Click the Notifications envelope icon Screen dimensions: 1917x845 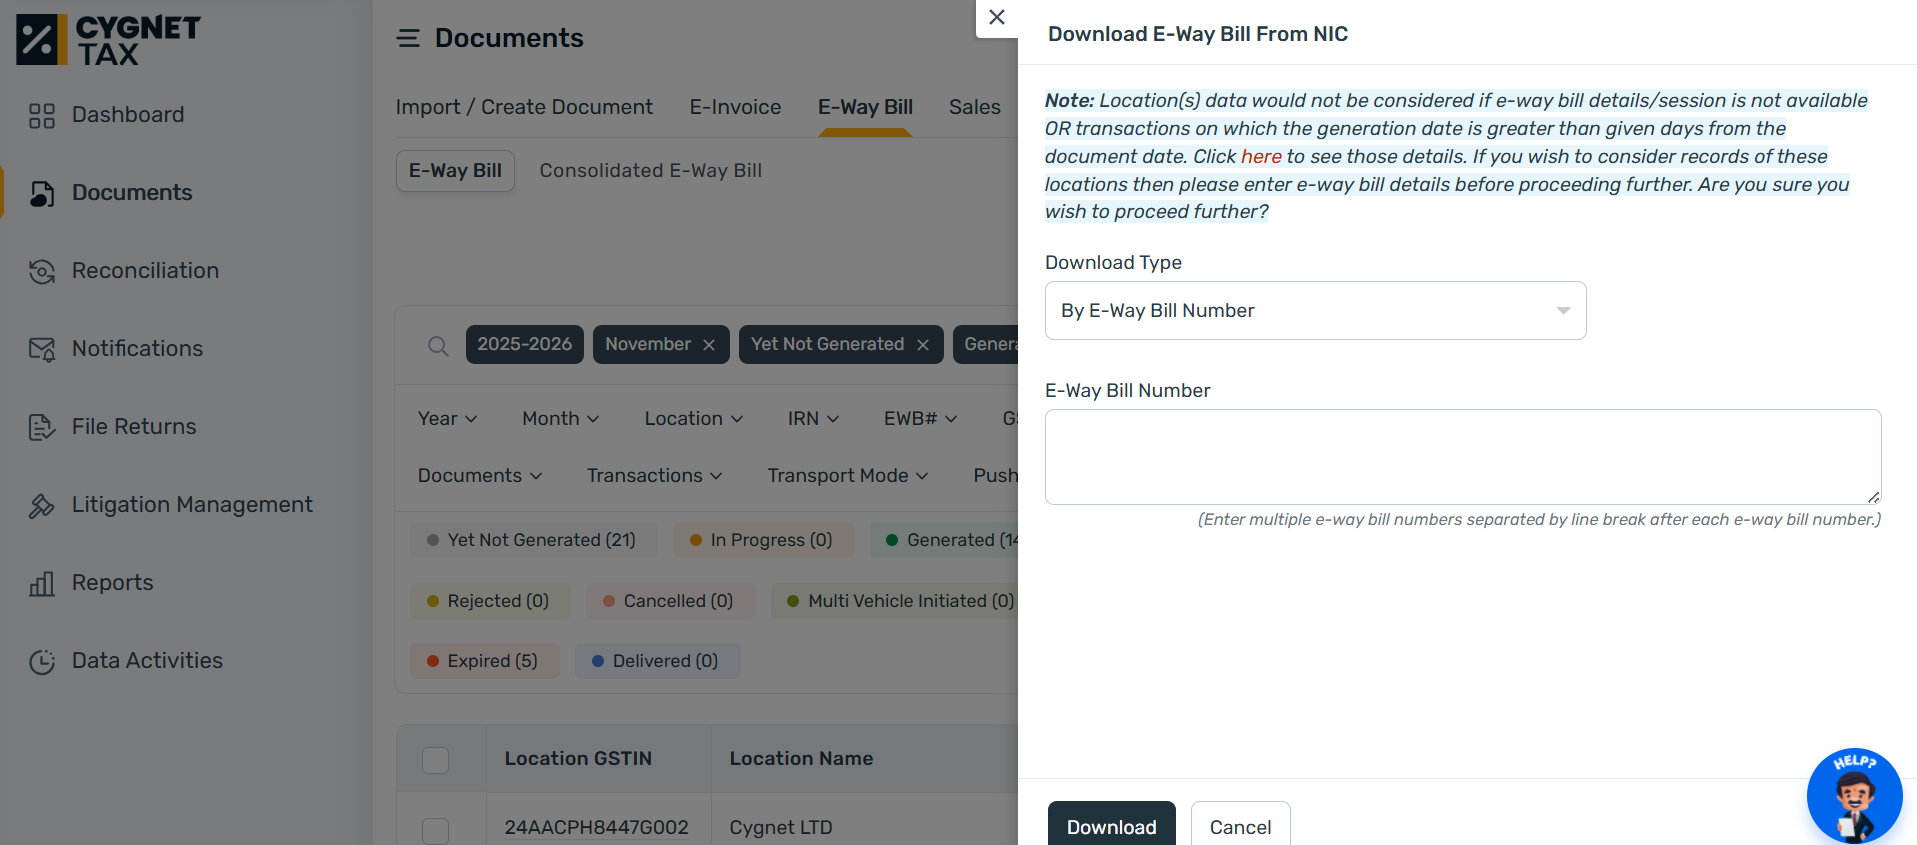(41, 349)
